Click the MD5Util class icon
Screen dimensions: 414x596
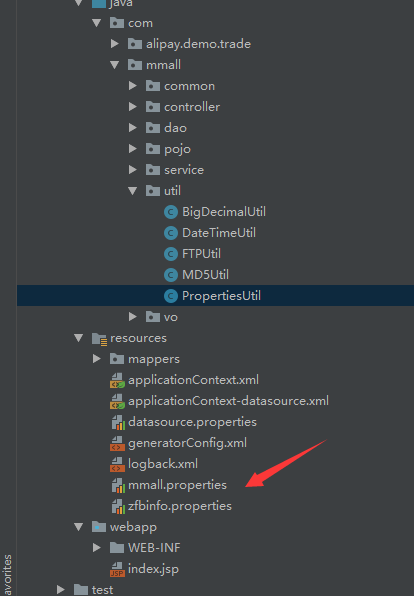click(171, 275)
